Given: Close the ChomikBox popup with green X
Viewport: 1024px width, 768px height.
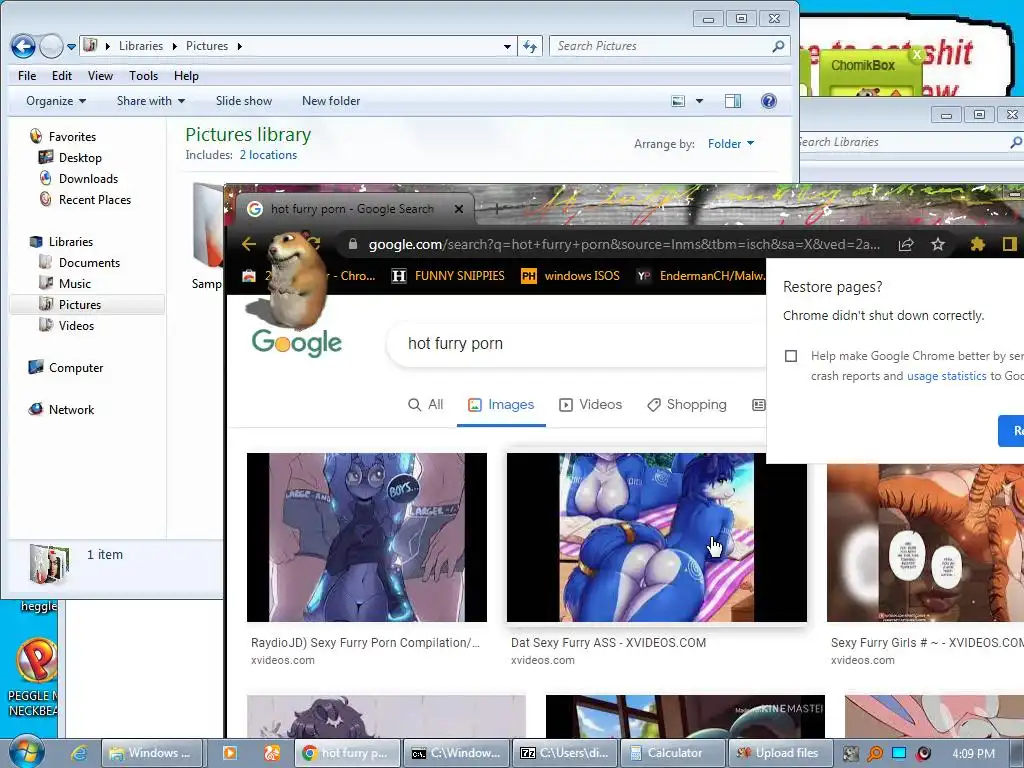Looking at the screenshot, I should point(917,55).
